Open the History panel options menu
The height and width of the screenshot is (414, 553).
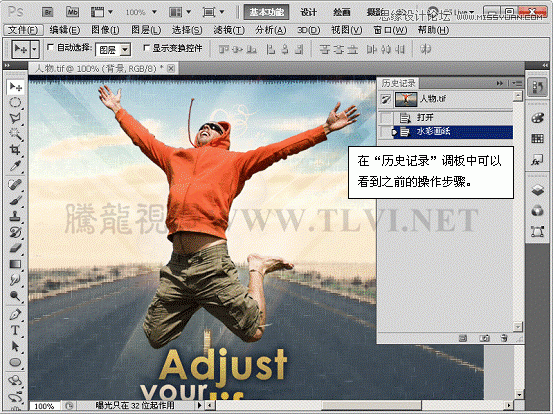click(x=517, y=83)
